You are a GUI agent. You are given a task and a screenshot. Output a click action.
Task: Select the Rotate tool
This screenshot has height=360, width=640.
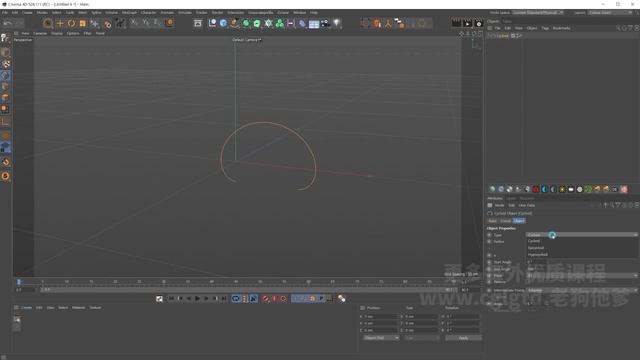click(x=71, y=23)
